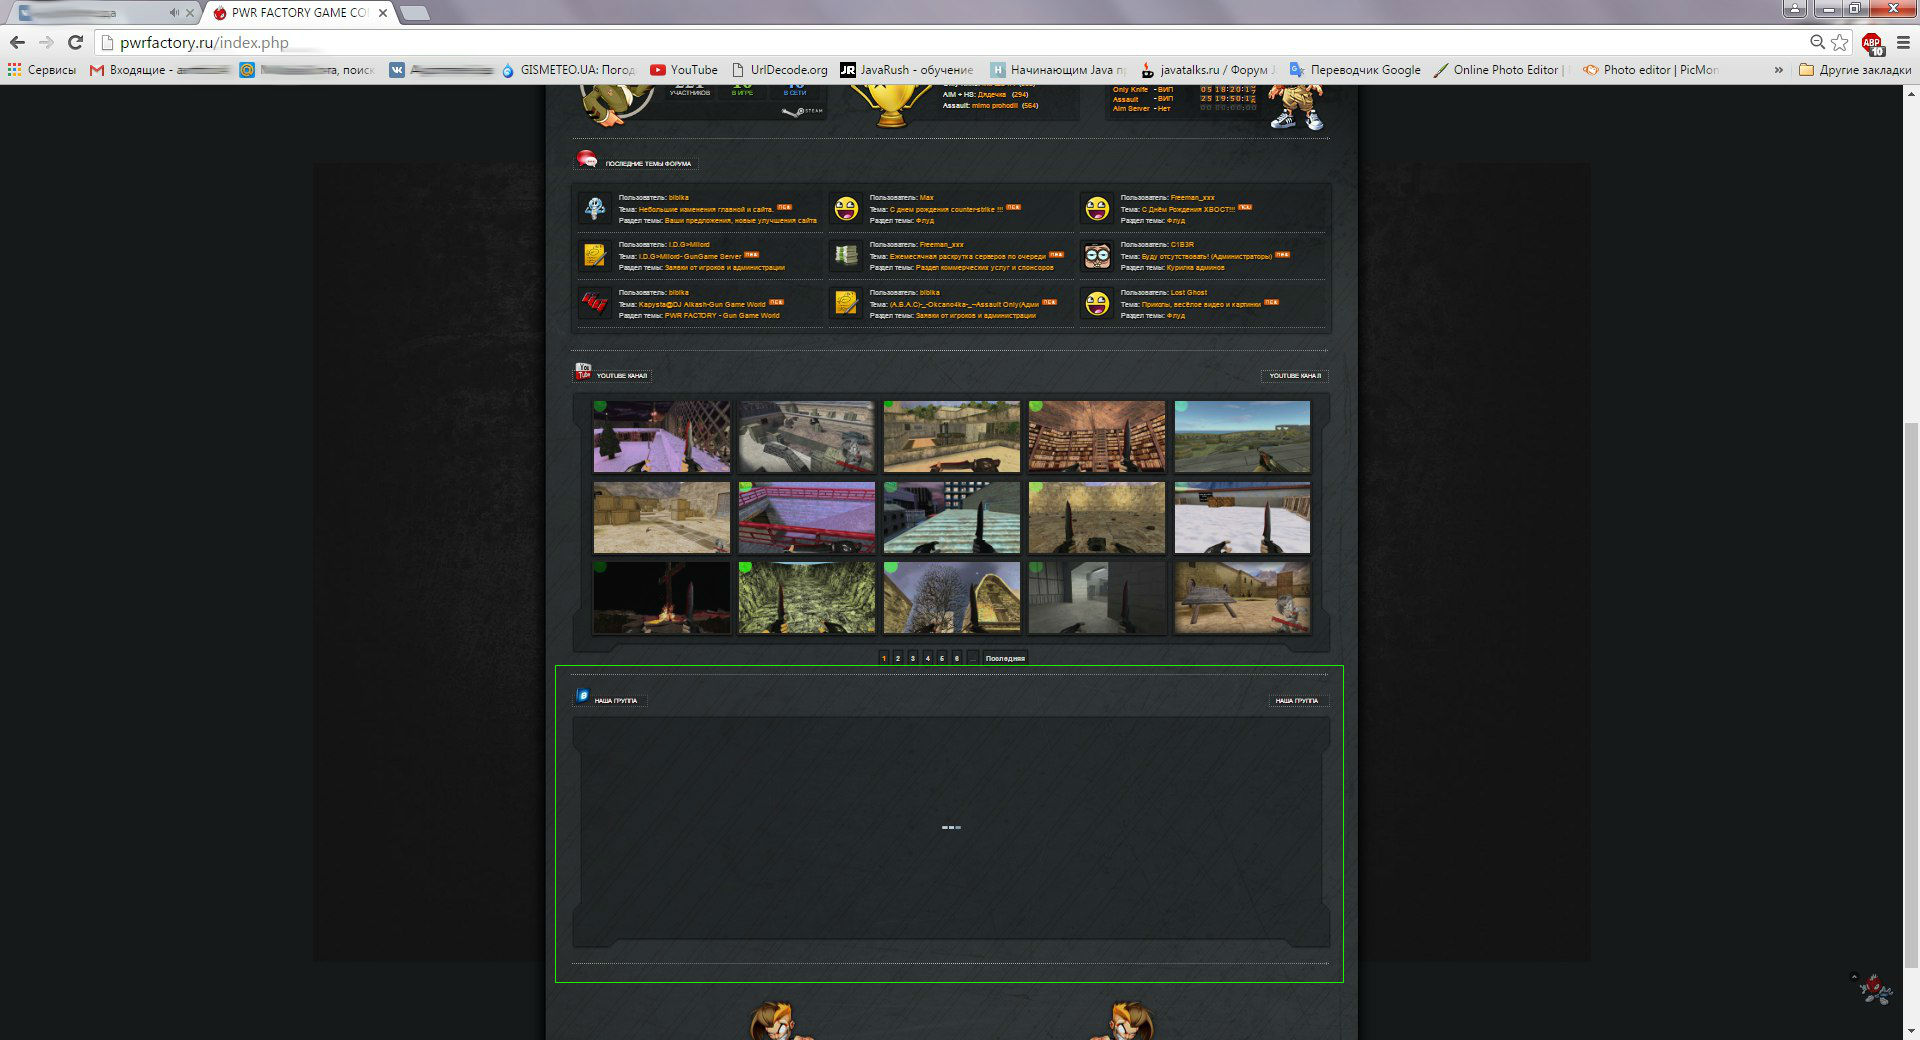The width and height of the screenshot is (1920, 1040).
Task: Open the YouTube bookmark in bookmarks bar
Action: pyautogui.click(x=684, y=70)
